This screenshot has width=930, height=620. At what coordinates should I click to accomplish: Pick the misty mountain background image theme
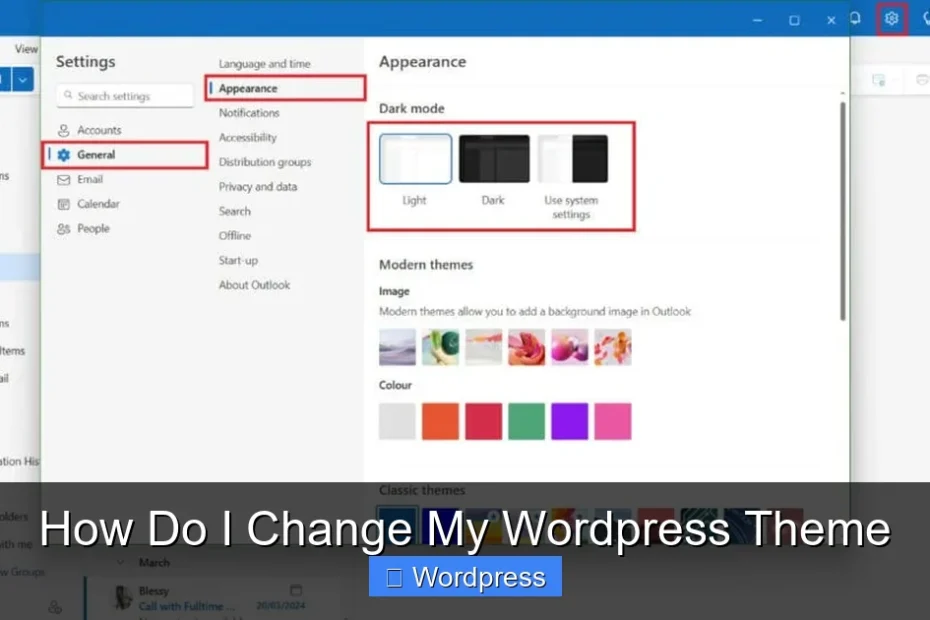click(397, 347)
